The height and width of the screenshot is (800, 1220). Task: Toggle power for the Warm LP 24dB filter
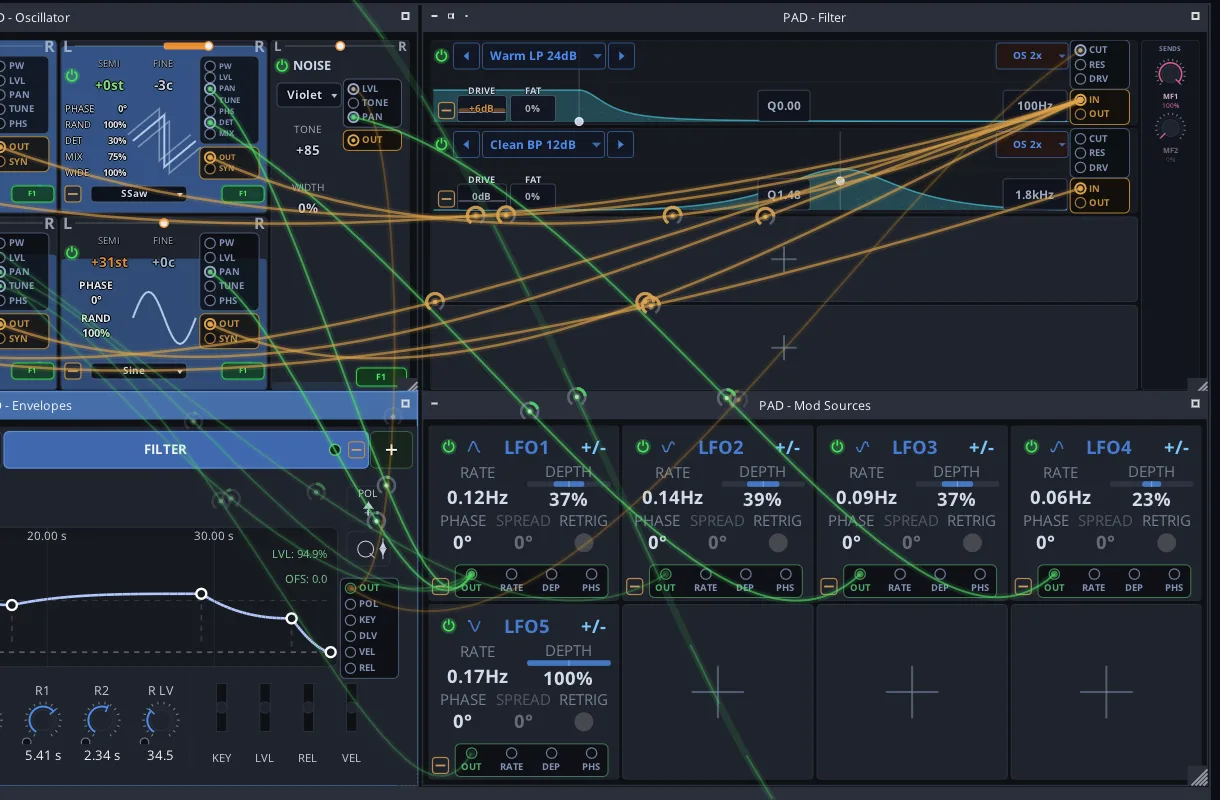441,56
